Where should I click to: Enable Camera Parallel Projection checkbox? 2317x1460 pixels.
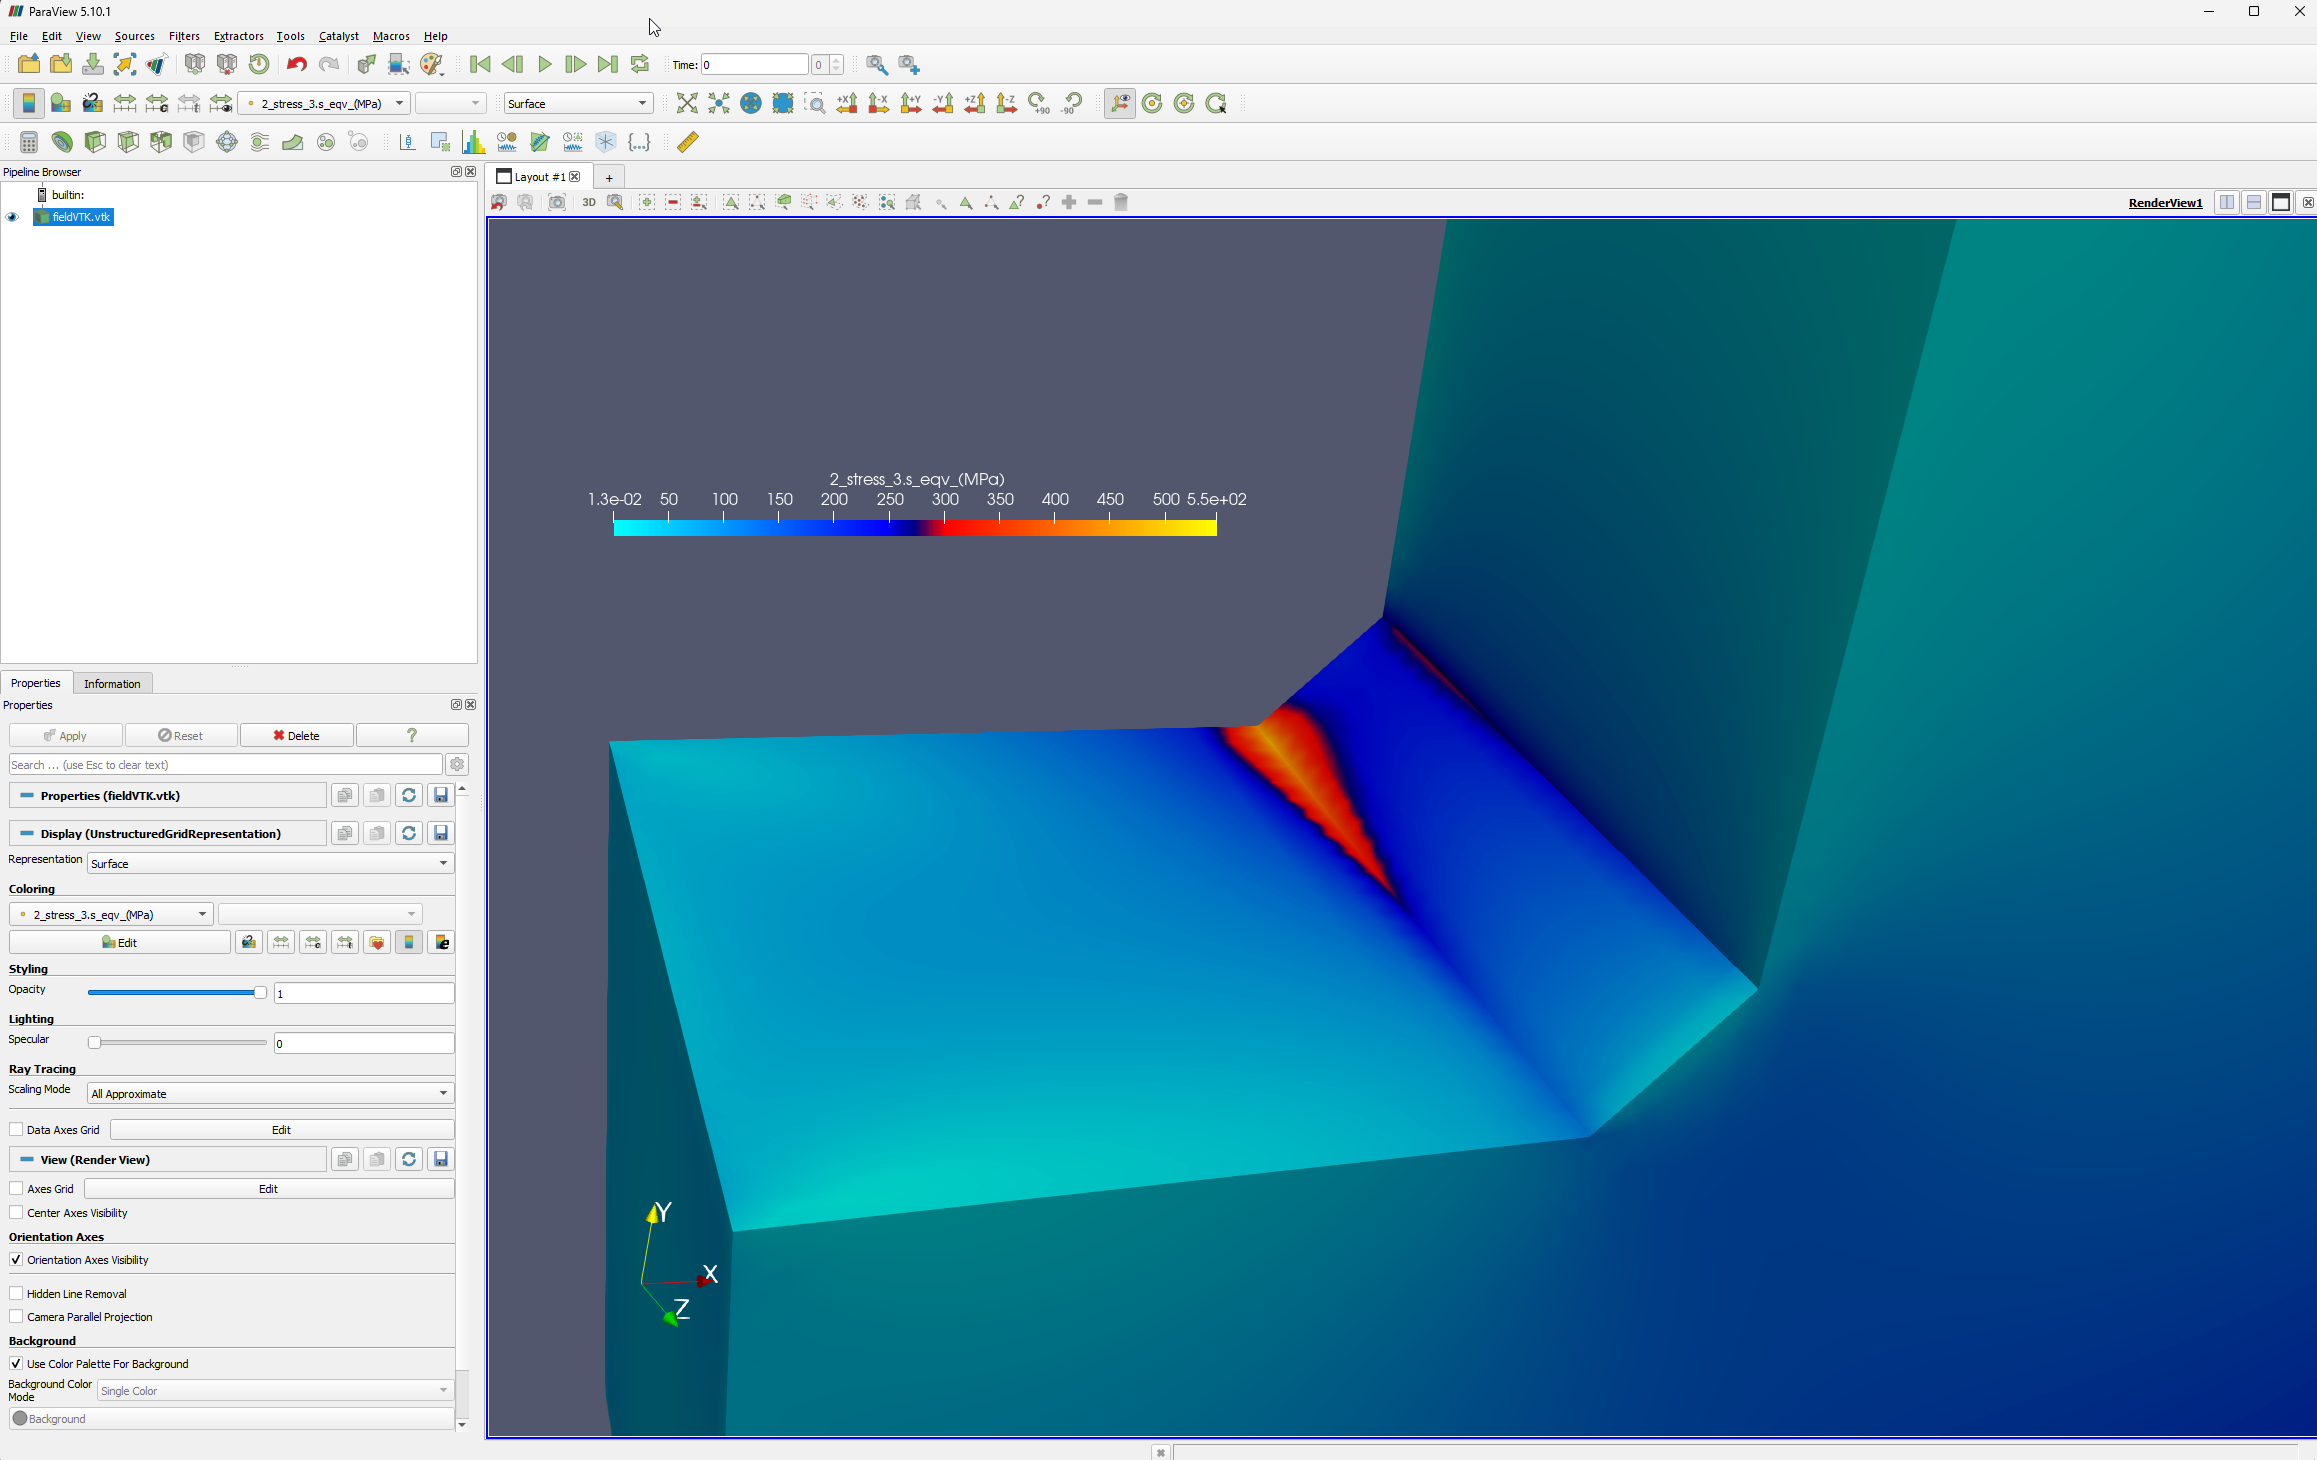18,1317
